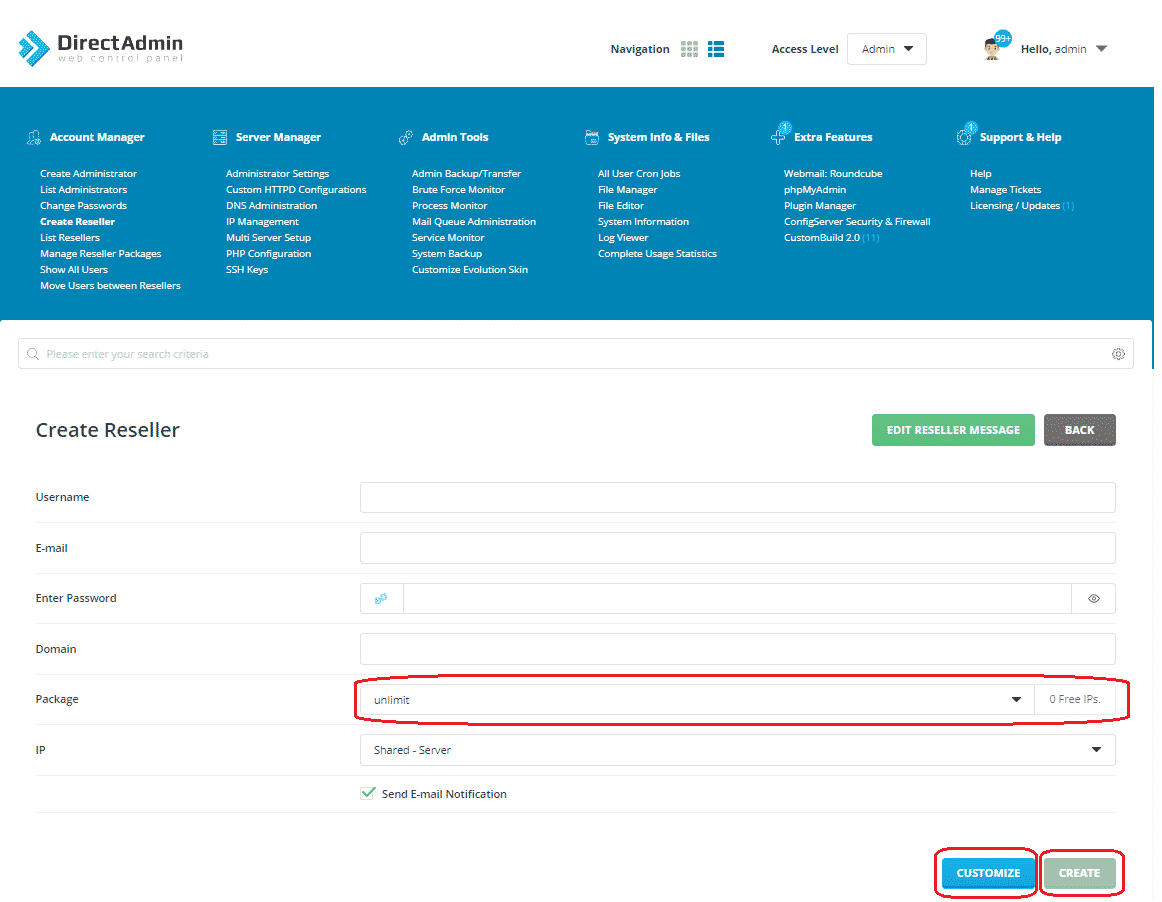Open Licensing / Updates
Image resolution: width=1162 pixels, height=902 pixels.
point(1015,206)
